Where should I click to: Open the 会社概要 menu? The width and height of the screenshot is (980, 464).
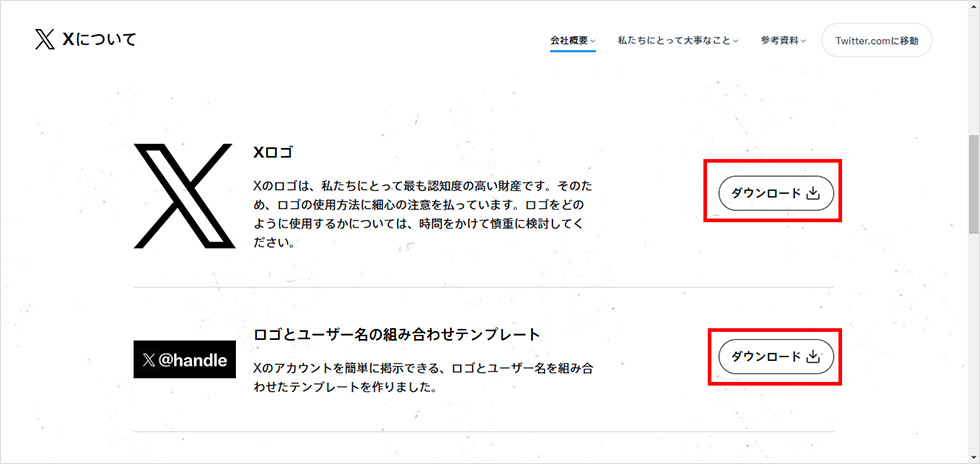click(569, 41)
